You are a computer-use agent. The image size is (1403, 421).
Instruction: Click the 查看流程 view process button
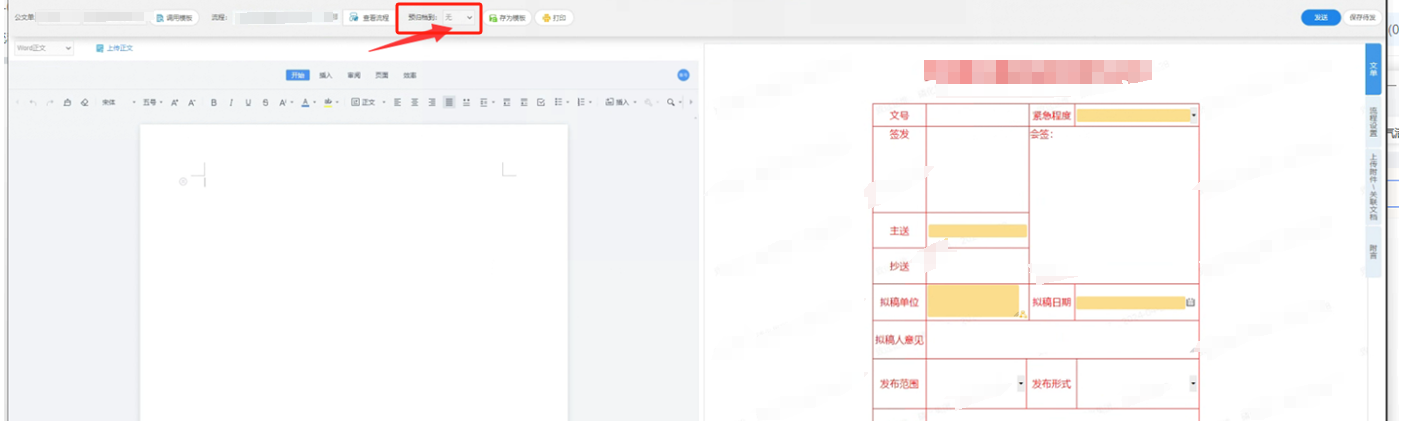[369, 17]
